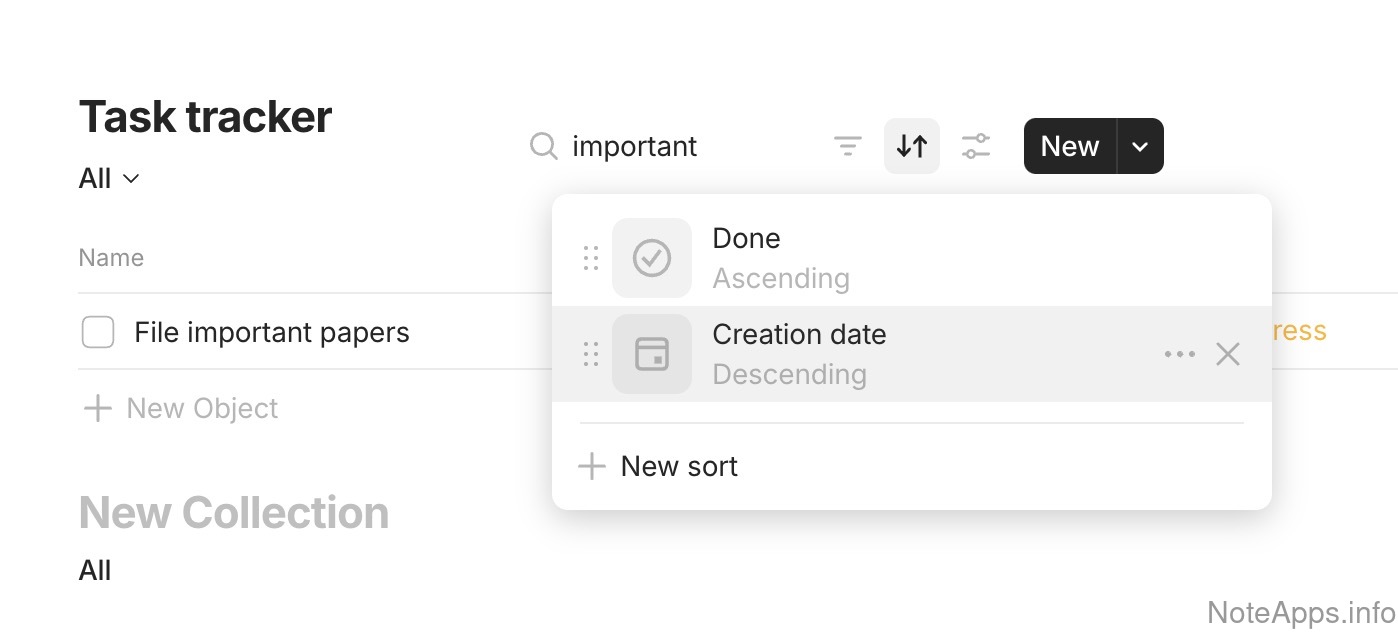This screenshot has height=632, width=1398.
Task: Check the File important papers checkbox
Action: (98, 332)
